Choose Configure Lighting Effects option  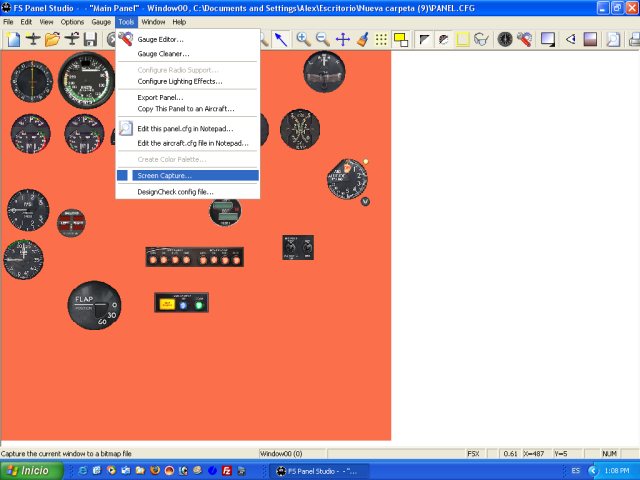point(180,81)
